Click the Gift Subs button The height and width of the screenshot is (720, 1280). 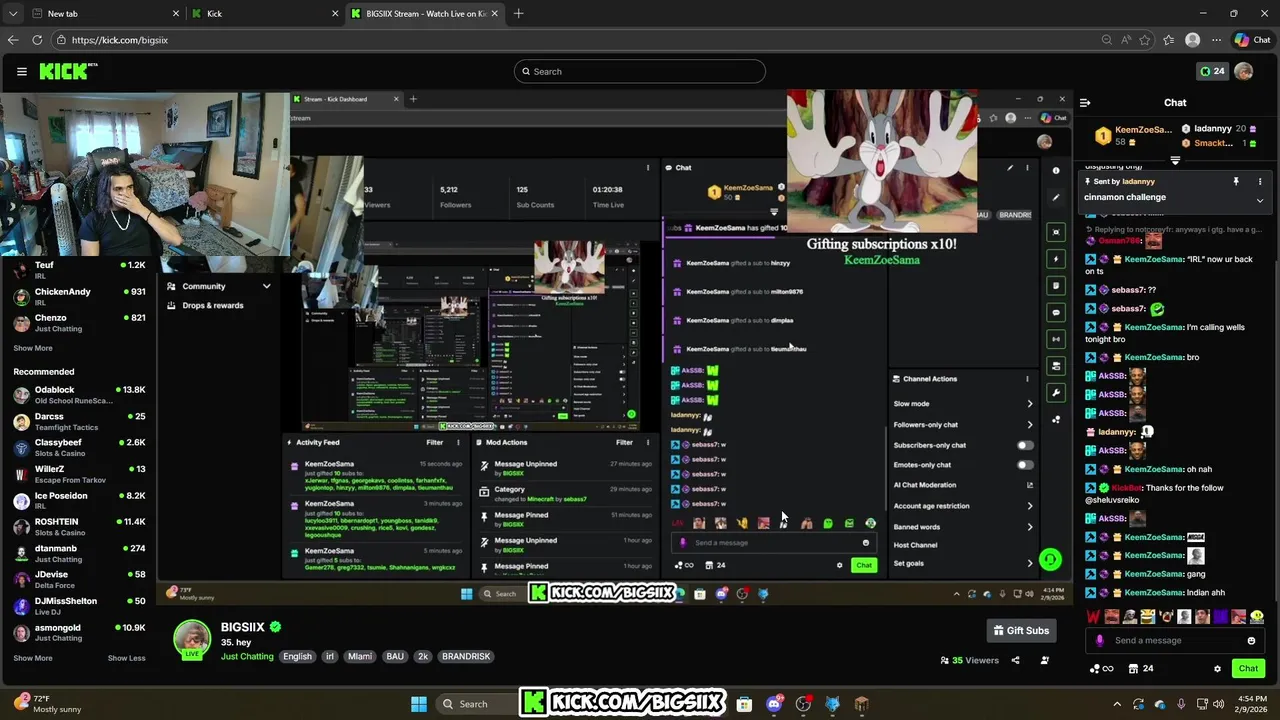1021,630
